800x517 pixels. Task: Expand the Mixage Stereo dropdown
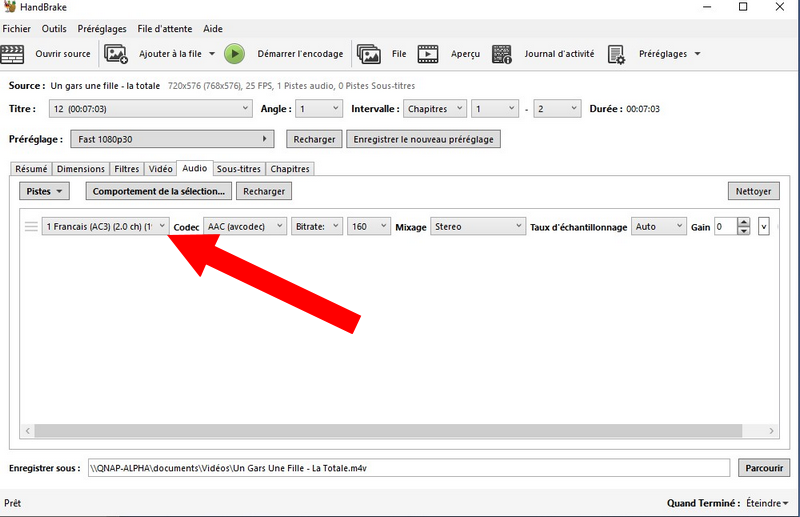pyautogui.click(x=478, y=227)
